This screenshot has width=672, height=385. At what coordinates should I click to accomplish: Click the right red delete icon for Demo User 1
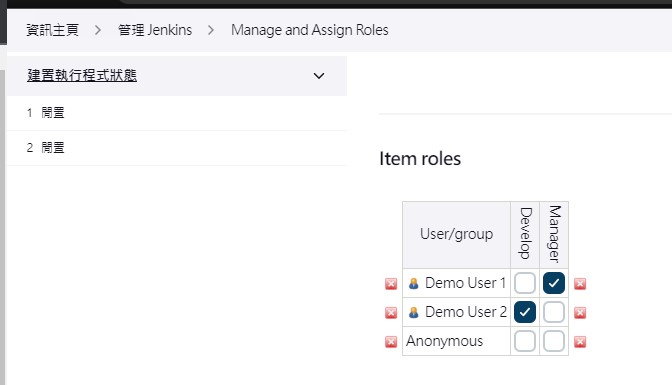580,284
